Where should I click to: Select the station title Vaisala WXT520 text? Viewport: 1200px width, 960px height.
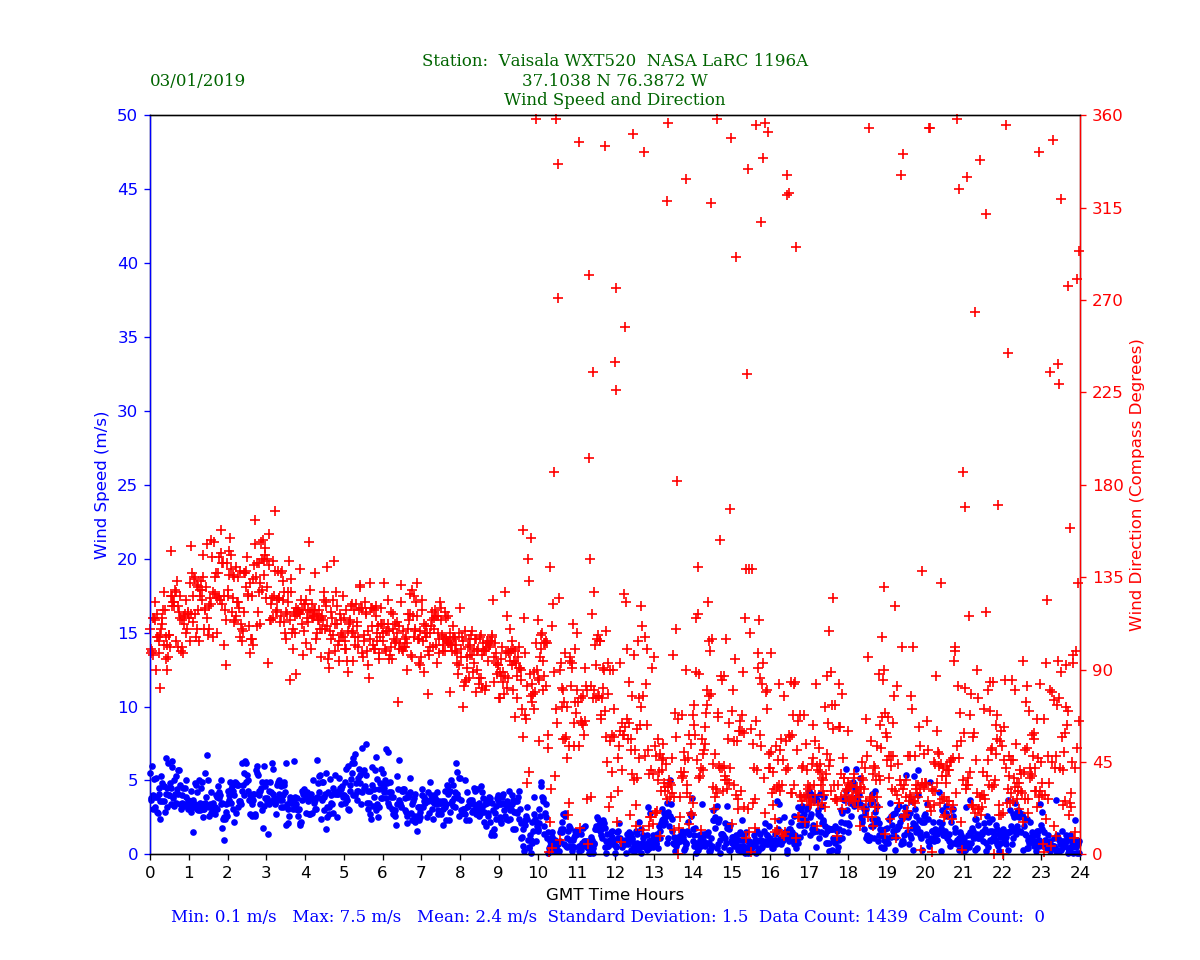[614, 61]
